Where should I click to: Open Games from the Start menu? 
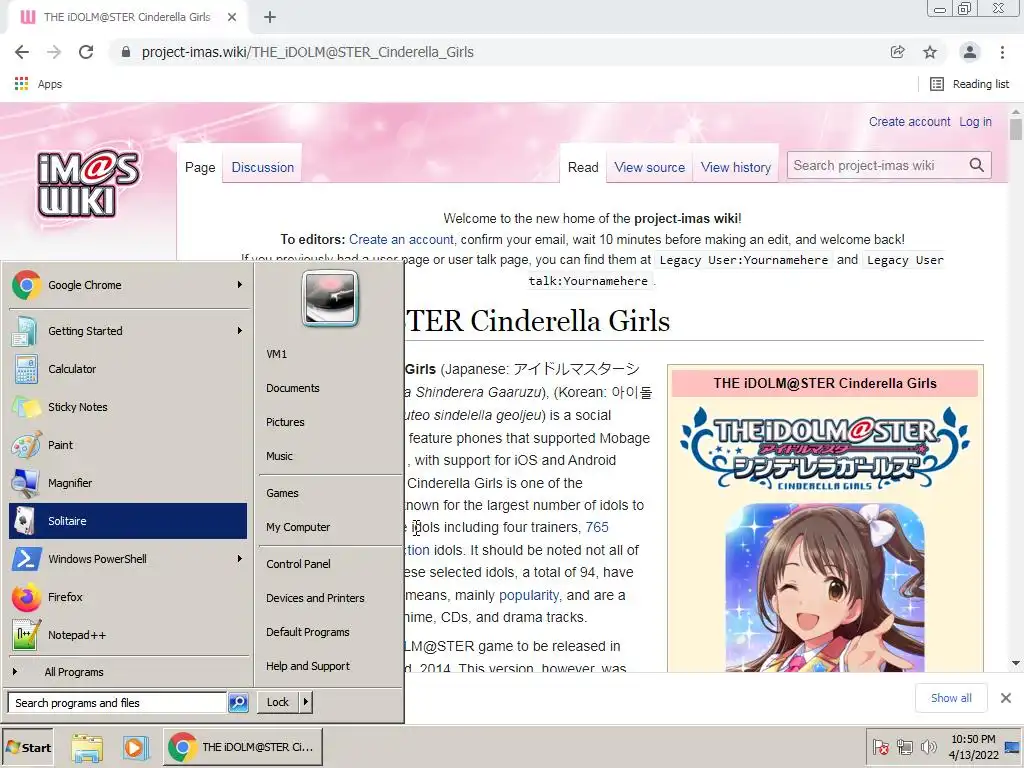point(282,493)
